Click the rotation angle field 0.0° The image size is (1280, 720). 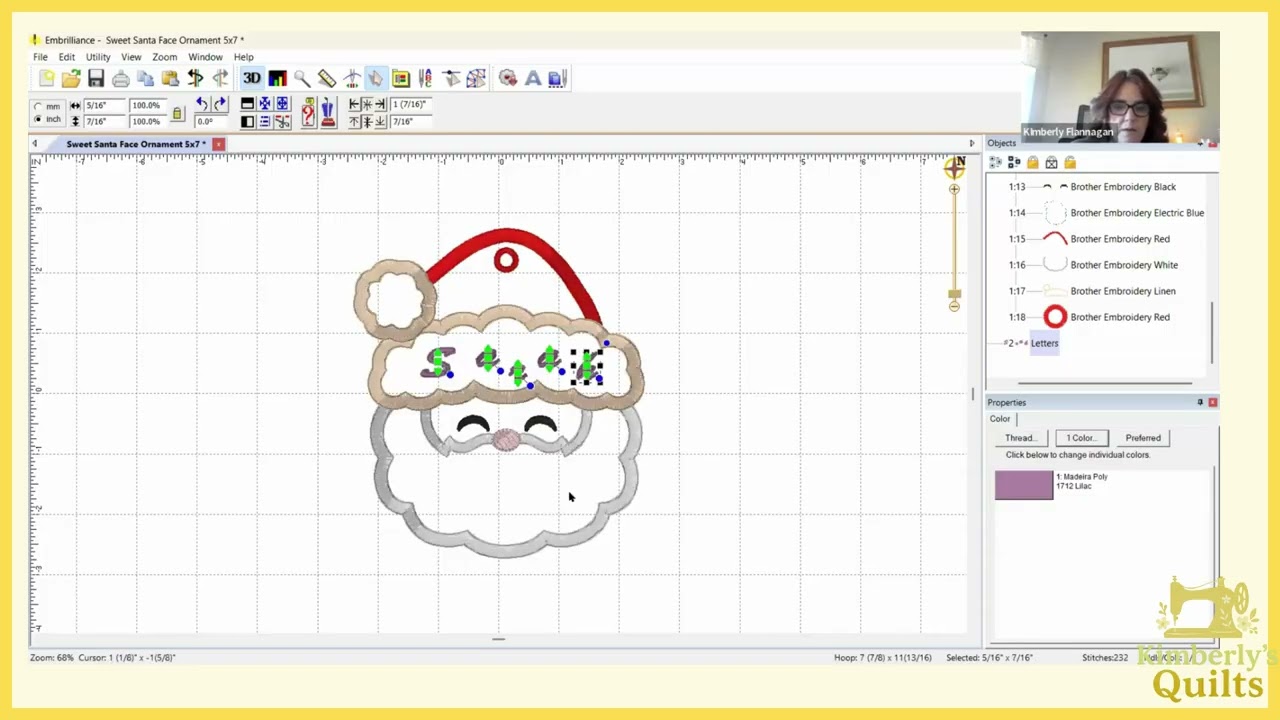(211, 121)
